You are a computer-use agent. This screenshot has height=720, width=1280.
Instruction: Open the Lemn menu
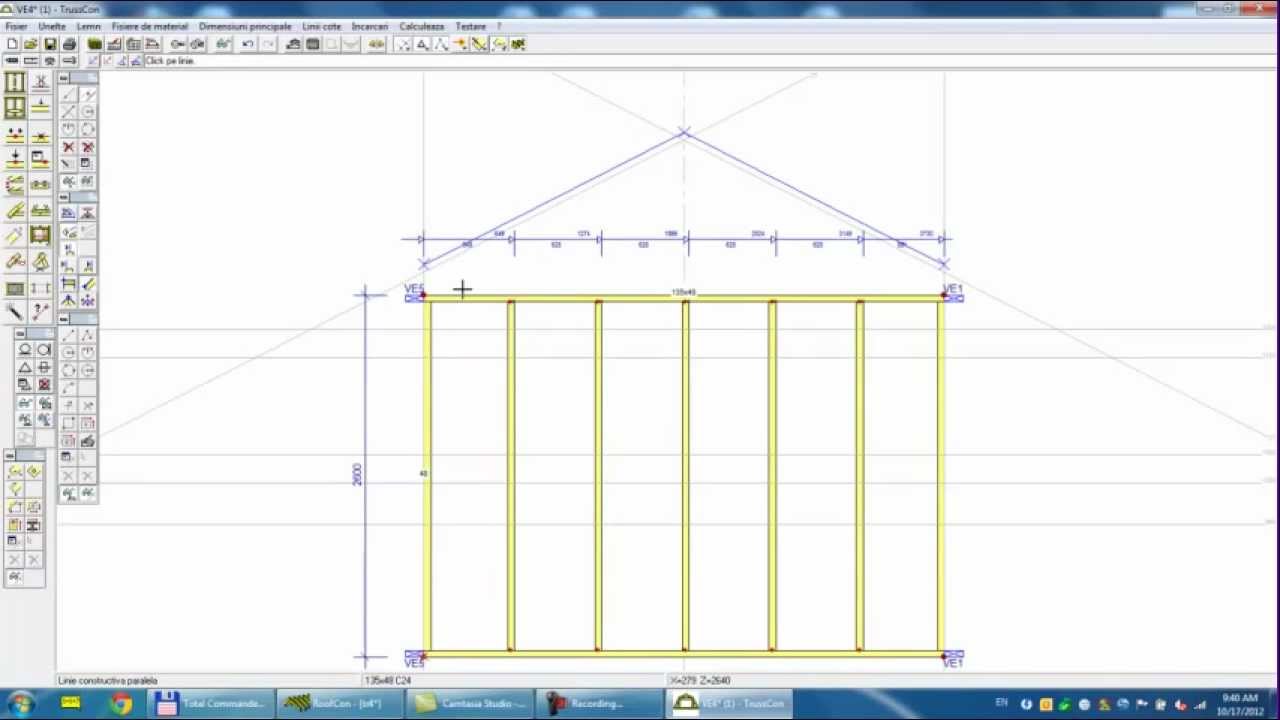(x=88, y=26)
